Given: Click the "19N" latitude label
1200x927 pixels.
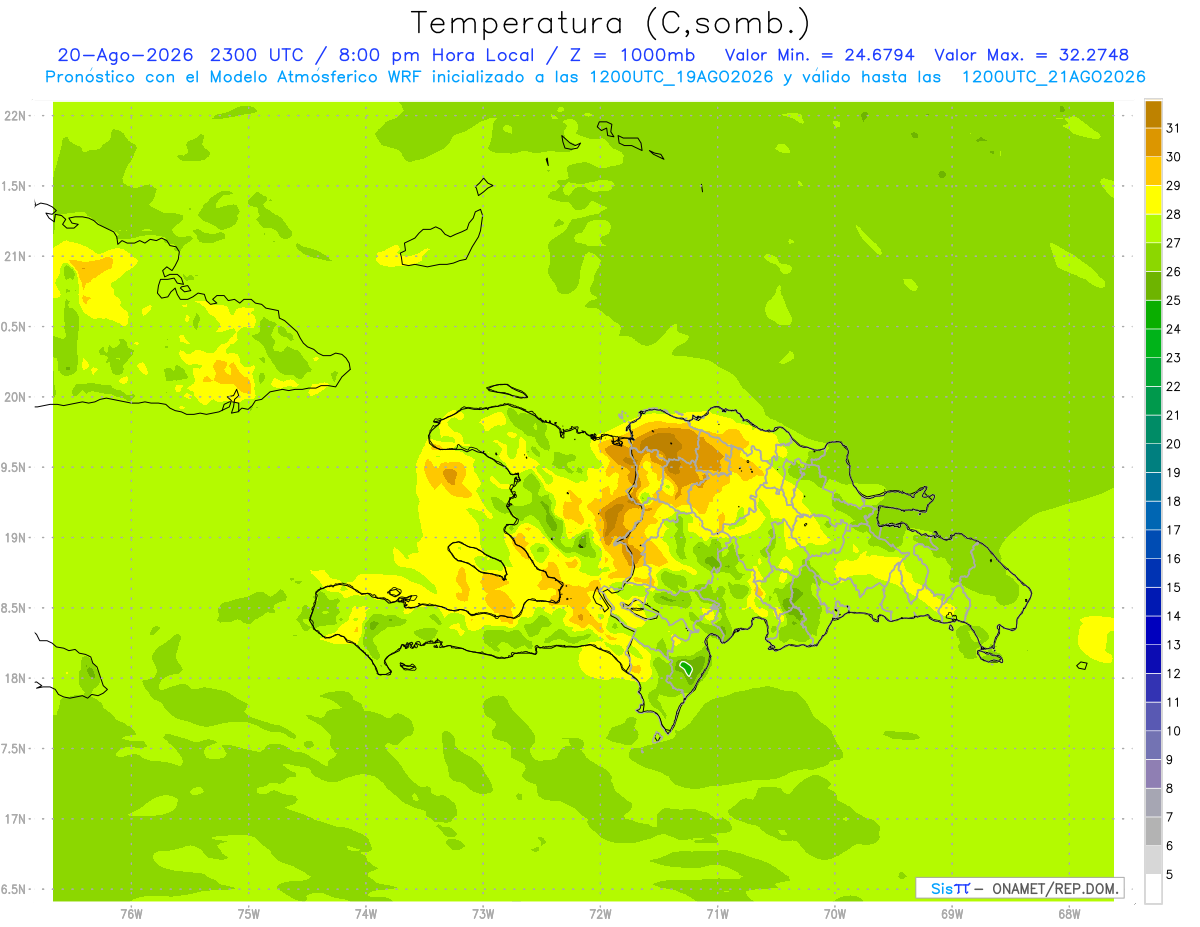Looking at the screenshot, I should point(15,538).
